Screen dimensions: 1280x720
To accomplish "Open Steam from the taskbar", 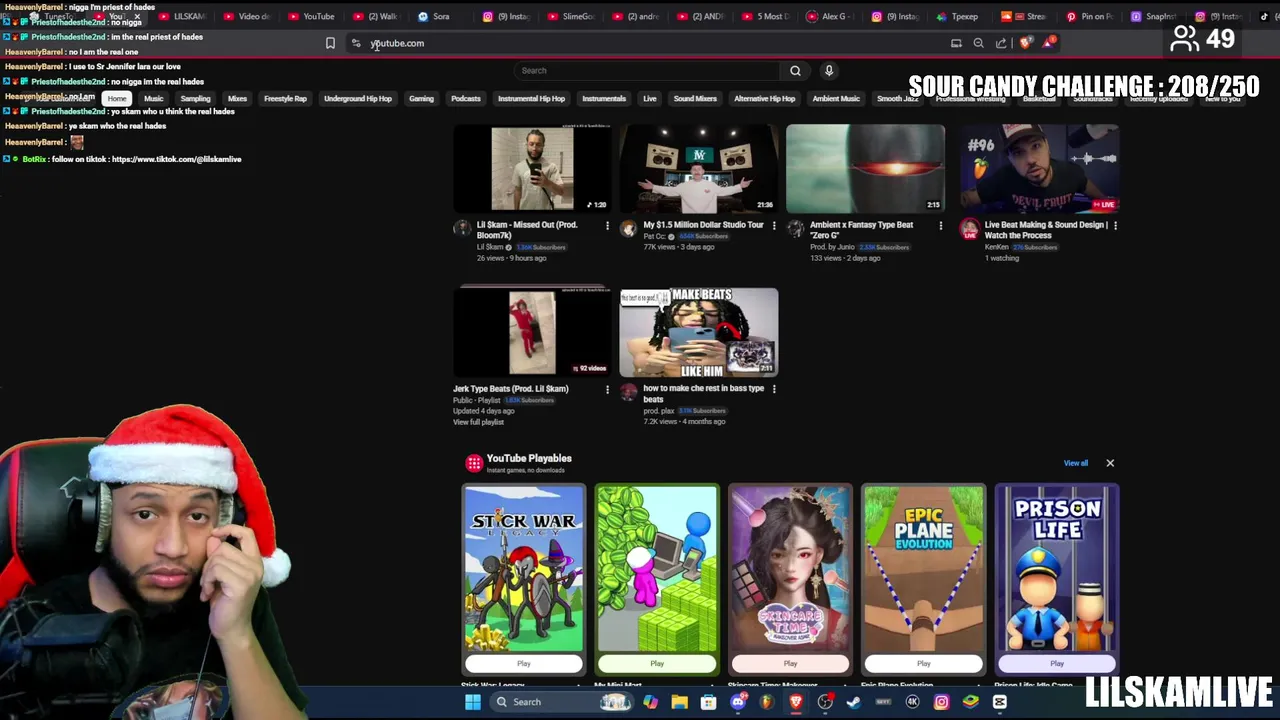I will (854, 702).
